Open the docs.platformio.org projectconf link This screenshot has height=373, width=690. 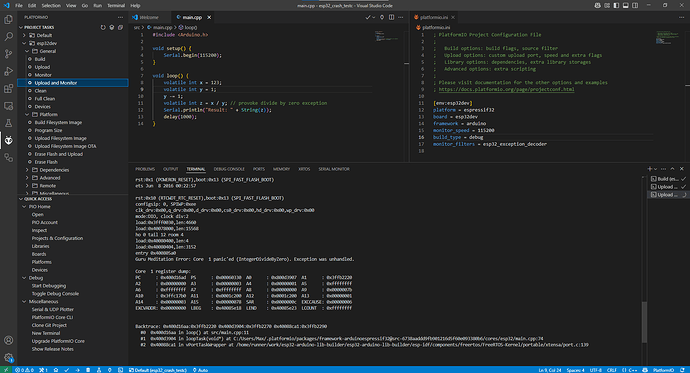pyautogui.click(x=506, y=89)
